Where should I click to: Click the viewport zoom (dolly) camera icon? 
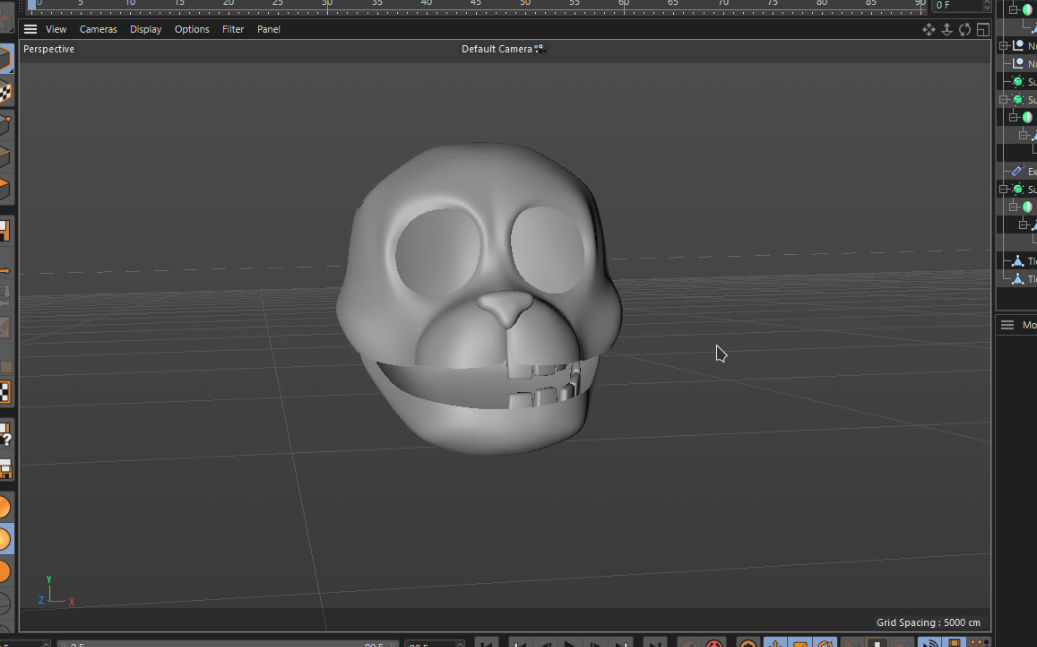tap(947, 29)
